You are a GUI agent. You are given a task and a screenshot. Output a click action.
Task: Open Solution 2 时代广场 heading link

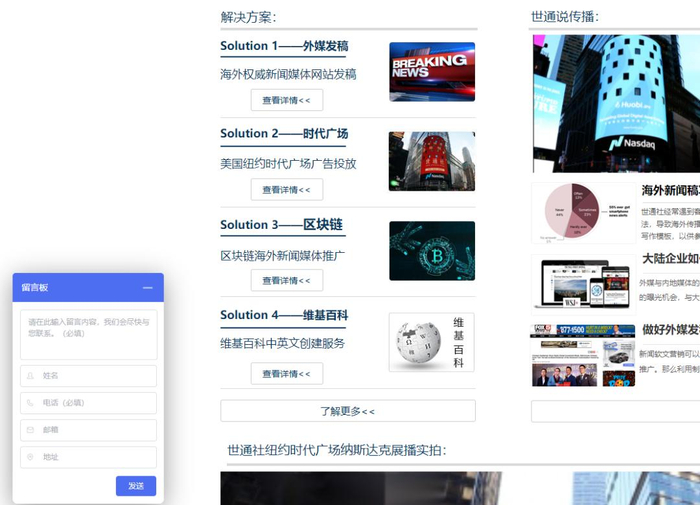coord(284,134)
